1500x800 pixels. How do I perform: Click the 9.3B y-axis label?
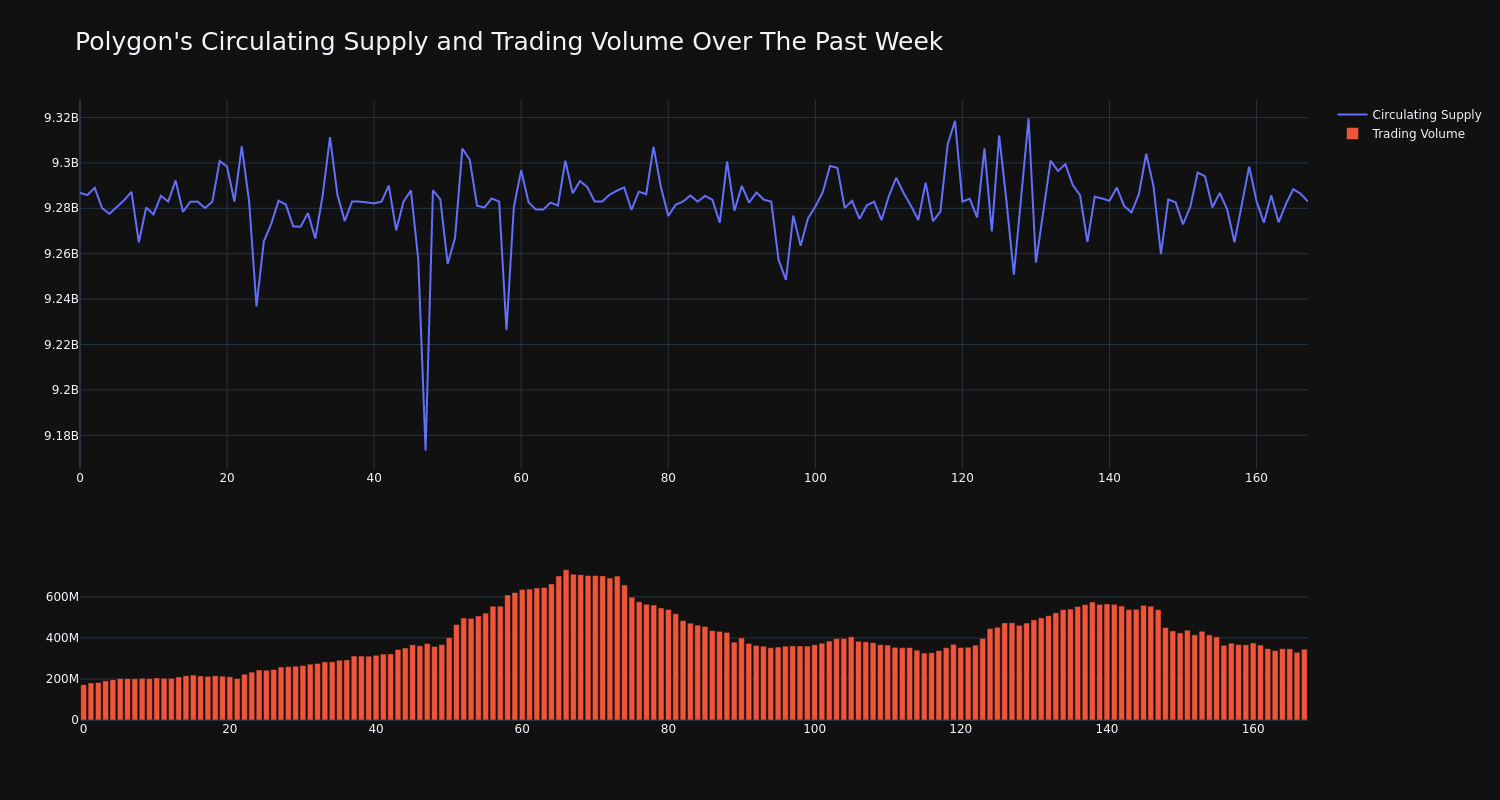pyautogui.click(x=65, y=163)
